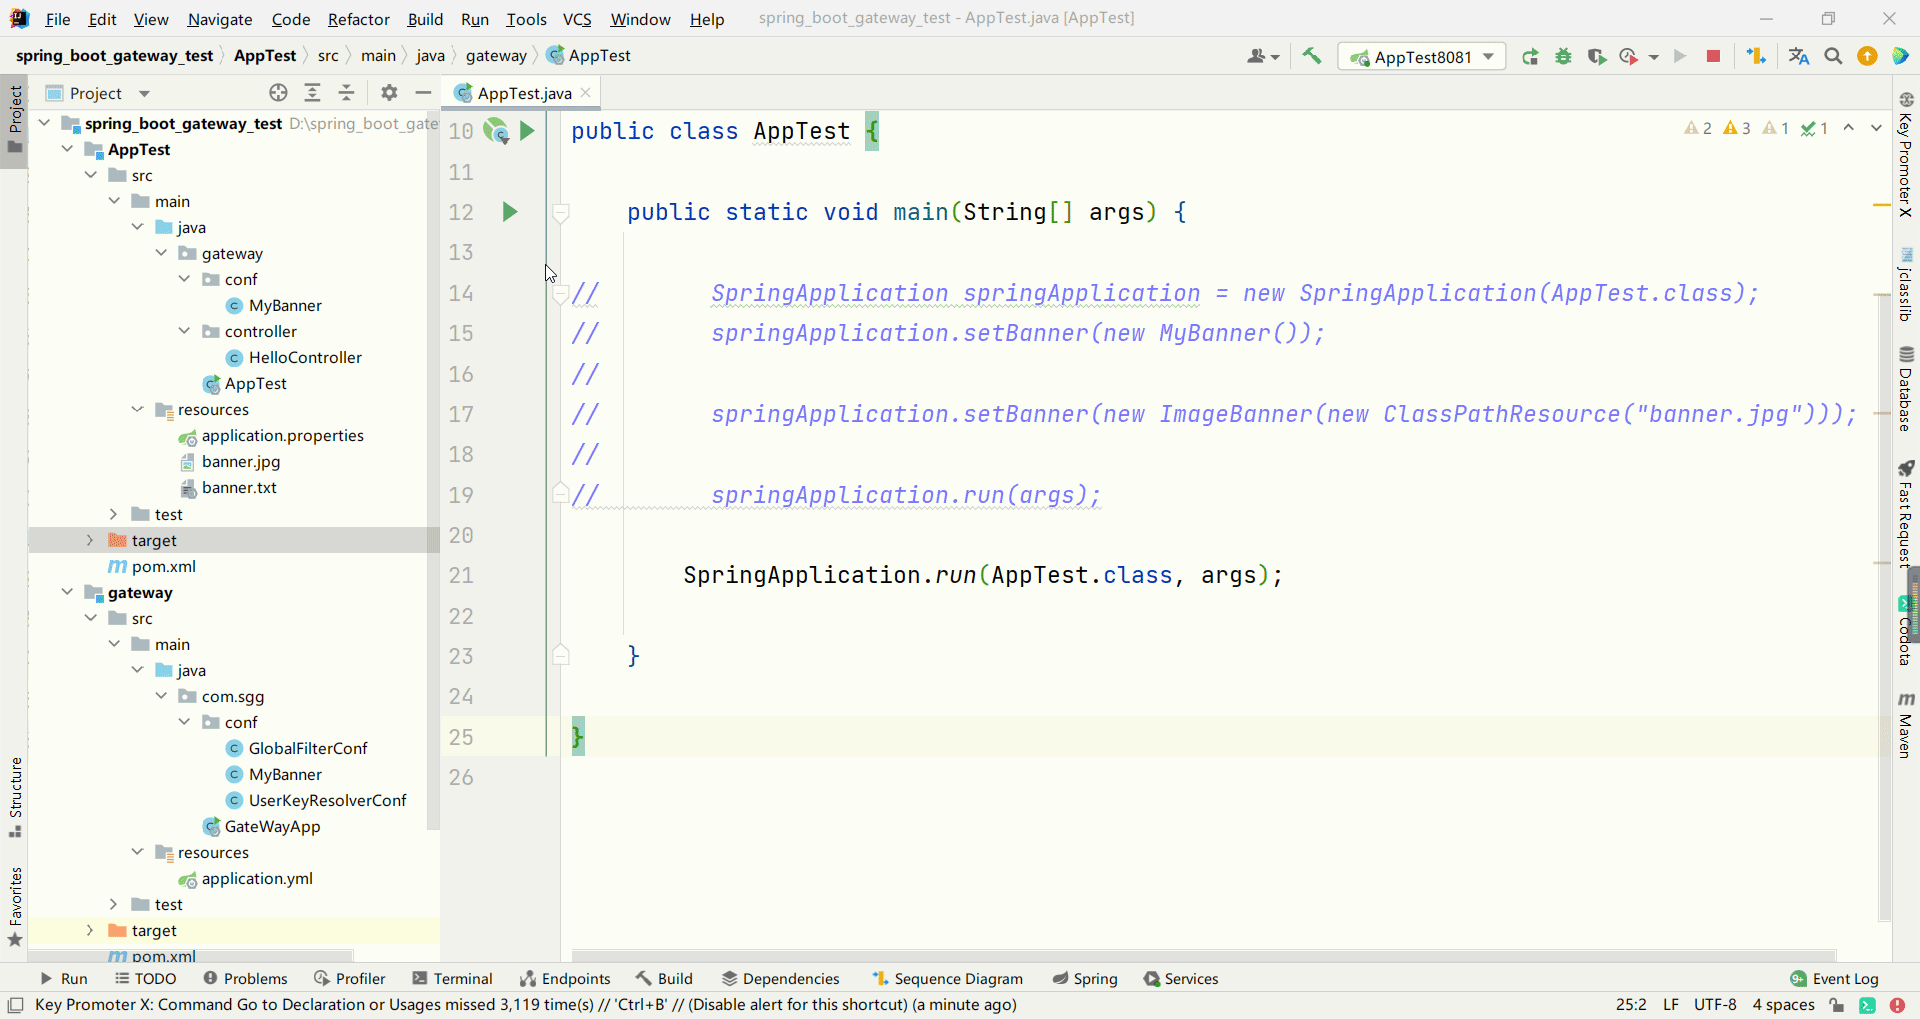
Task: Toggle the Project tool window stripe button
Action: pos(15,120)
